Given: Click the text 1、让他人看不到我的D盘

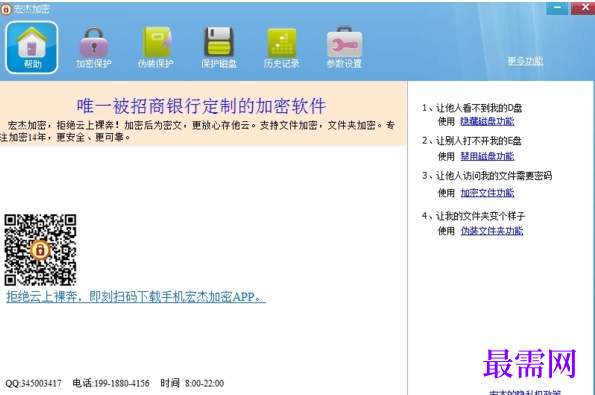Looking at the screenshot, I should (472, 108).
